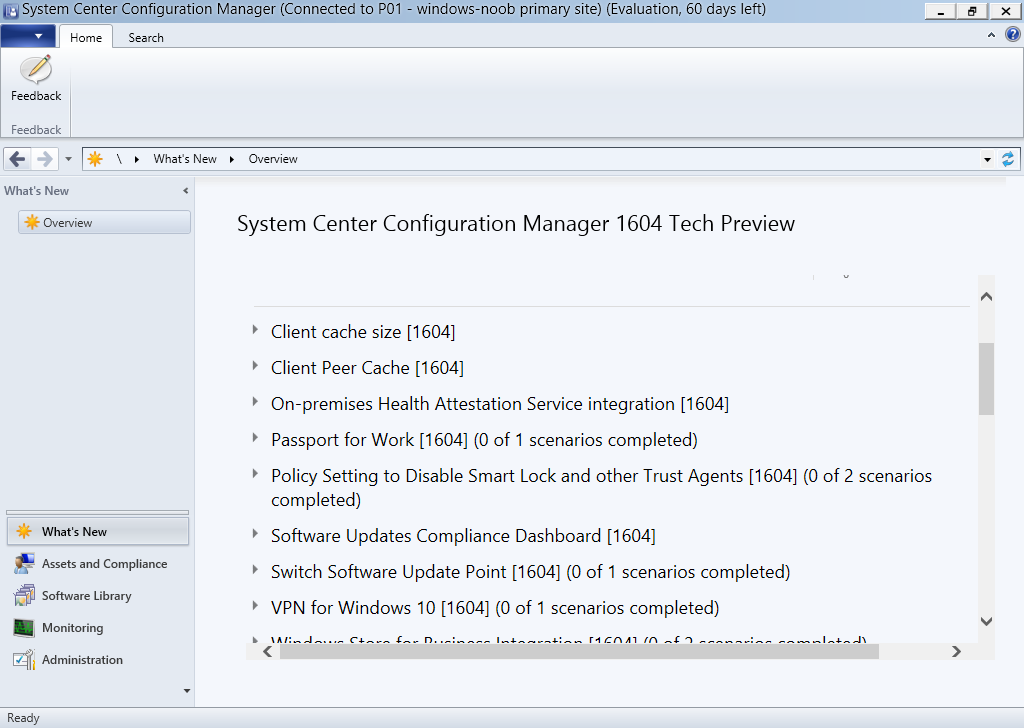This screenshot has height=728, width=1024.
Task: Click the horizontal scrollbar left arrow
Action: pos(268,651)
